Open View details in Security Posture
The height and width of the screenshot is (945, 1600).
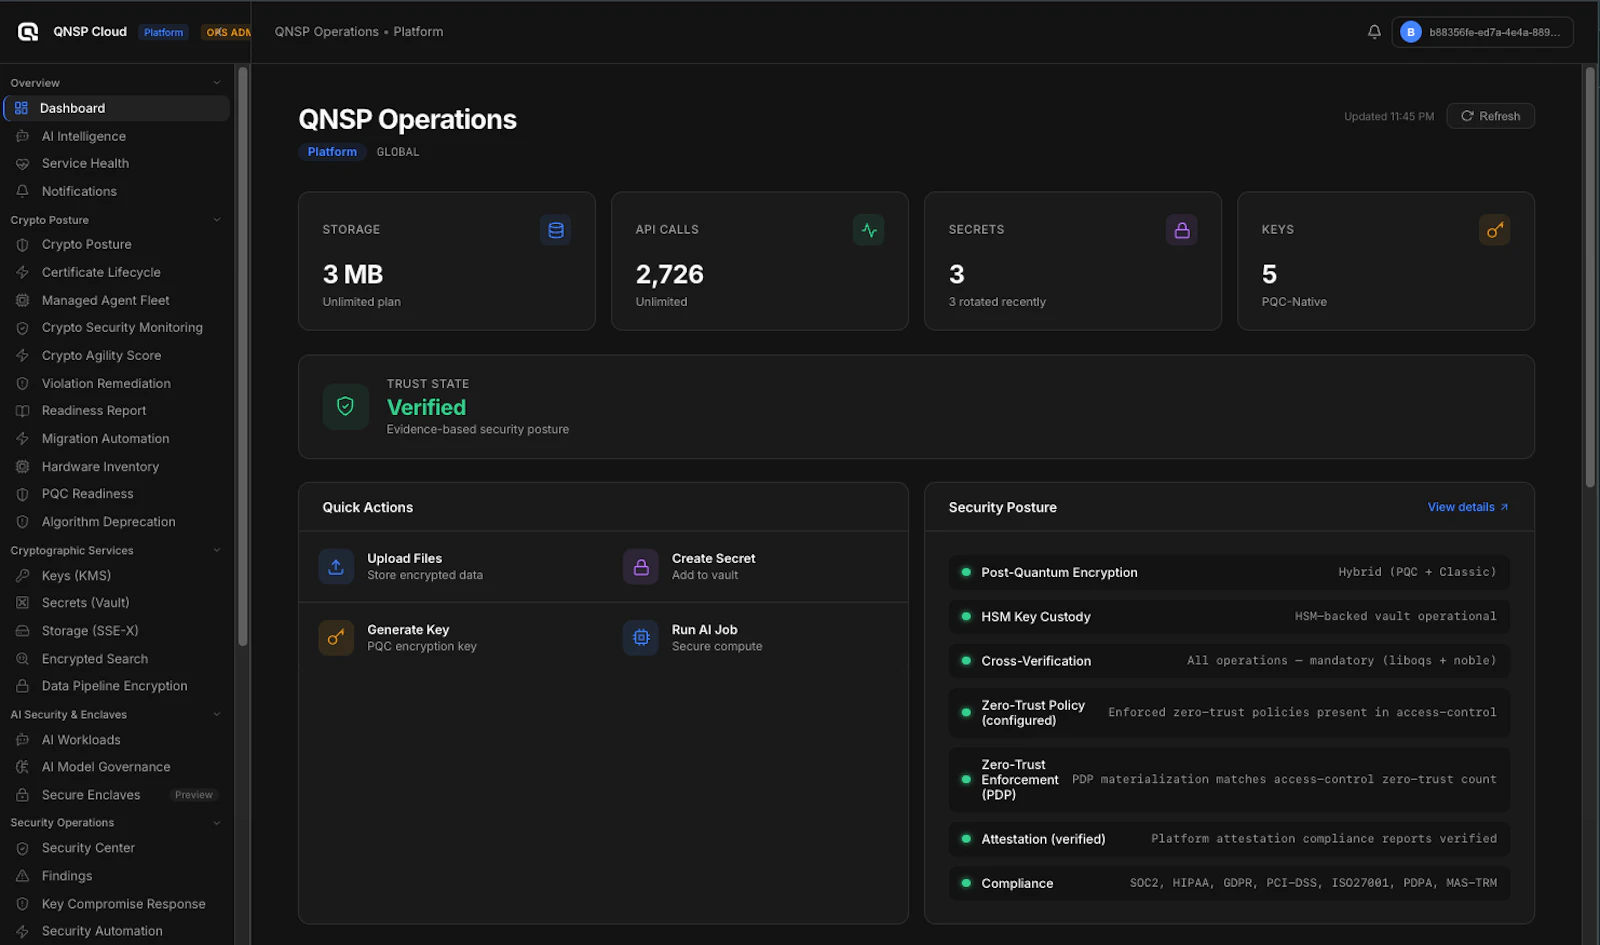[x=1466, y=507]
